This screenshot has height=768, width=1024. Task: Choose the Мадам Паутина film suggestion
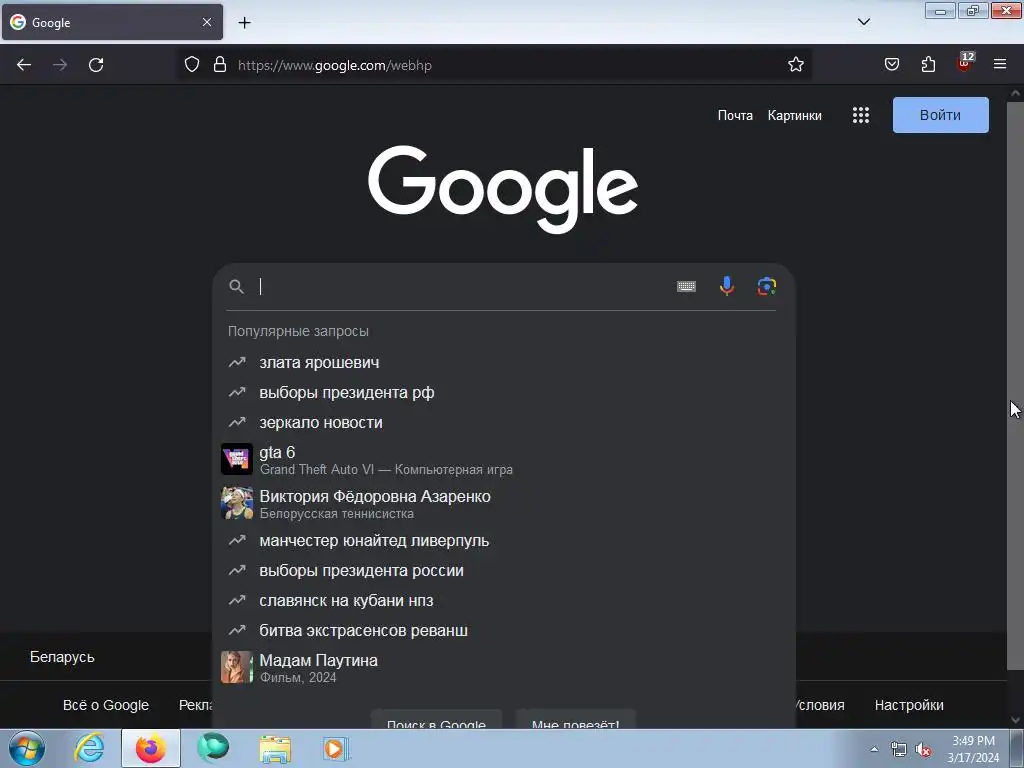coord(502,667)
